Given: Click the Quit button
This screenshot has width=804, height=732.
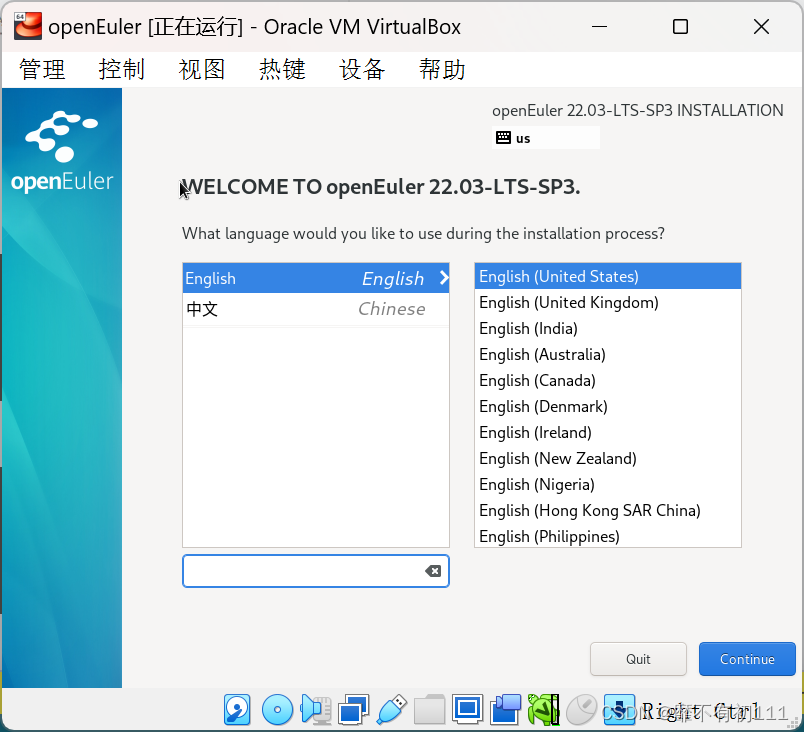Looking at the screenshot, I should click(x=638, y=659).
